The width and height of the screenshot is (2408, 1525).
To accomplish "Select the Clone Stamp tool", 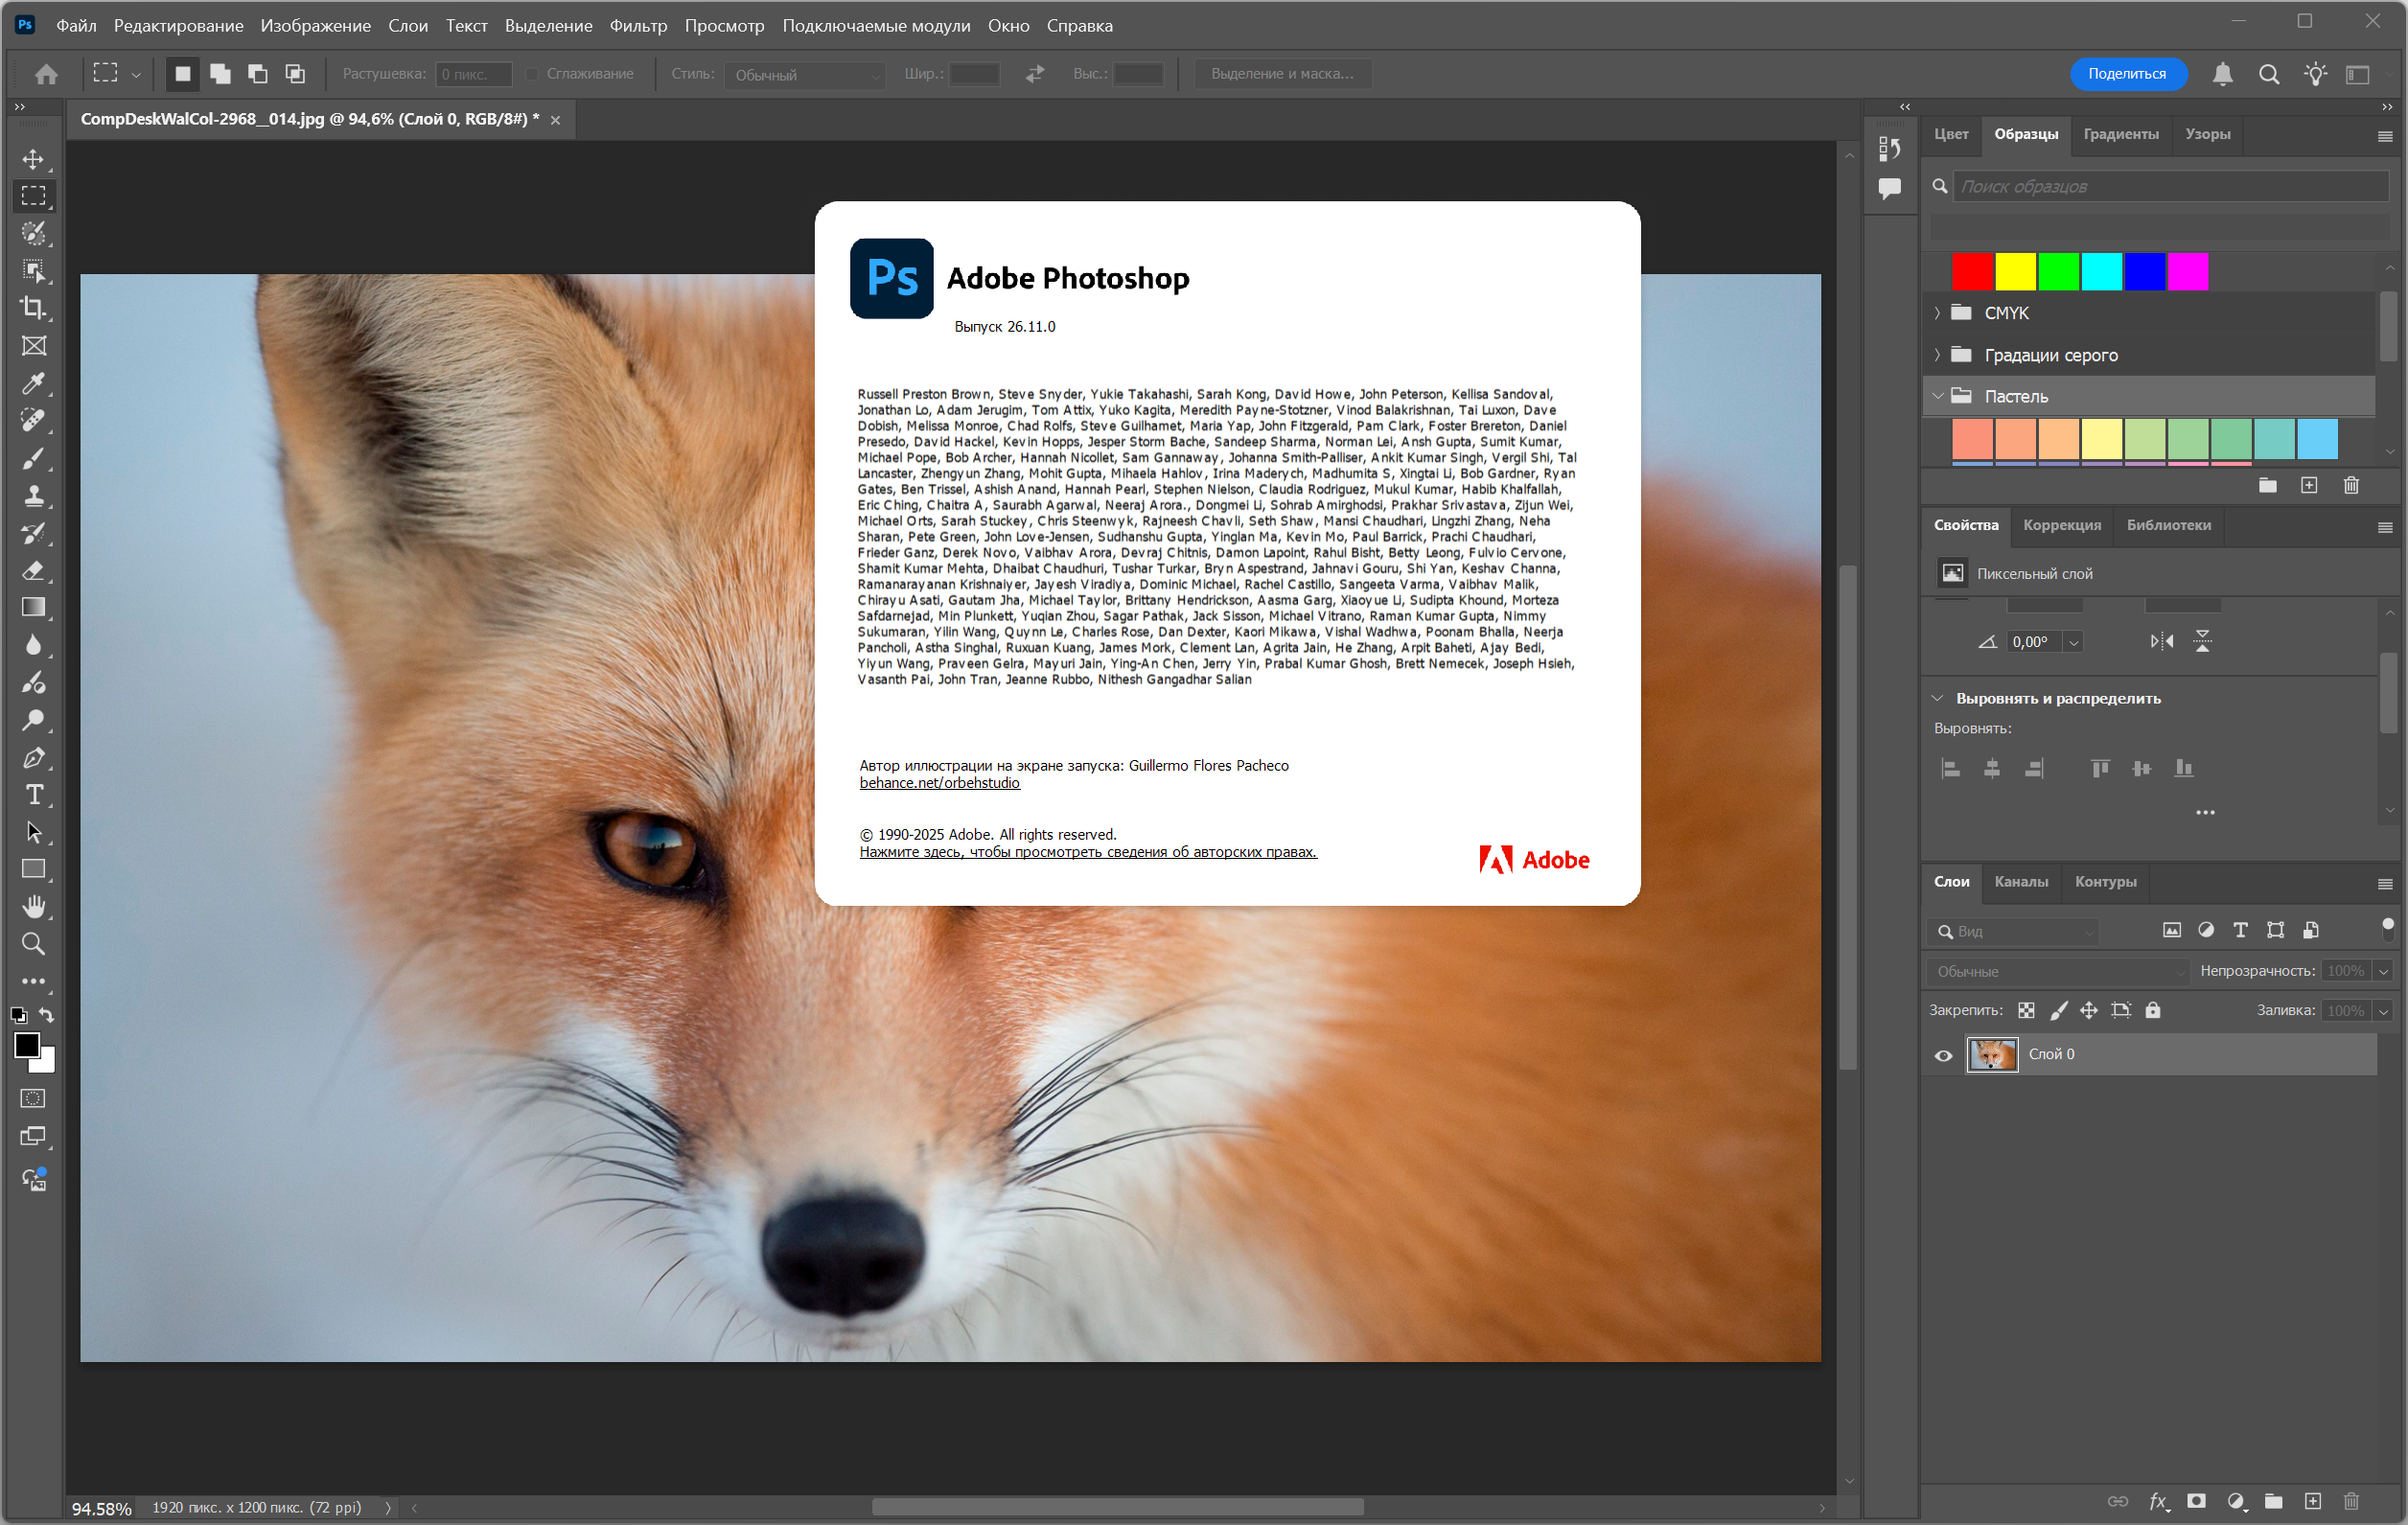I will pos(33,496).
